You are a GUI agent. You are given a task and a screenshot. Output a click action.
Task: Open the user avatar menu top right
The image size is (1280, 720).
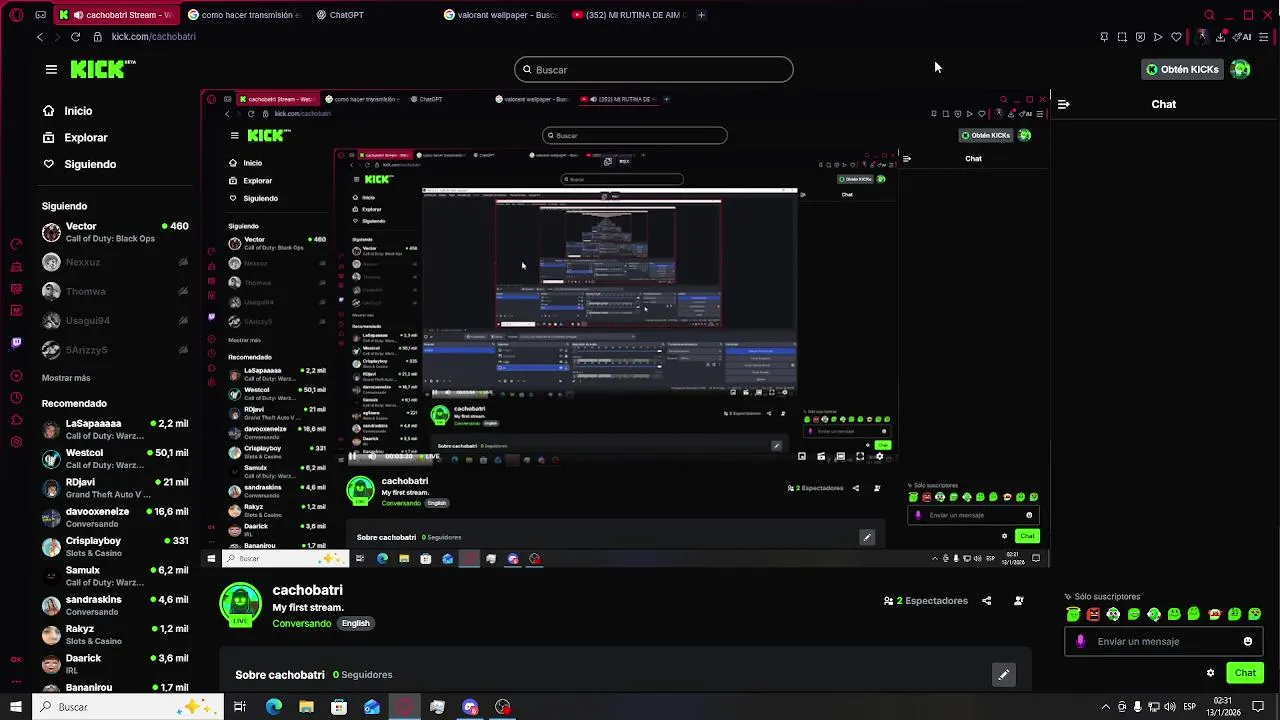1241,69
